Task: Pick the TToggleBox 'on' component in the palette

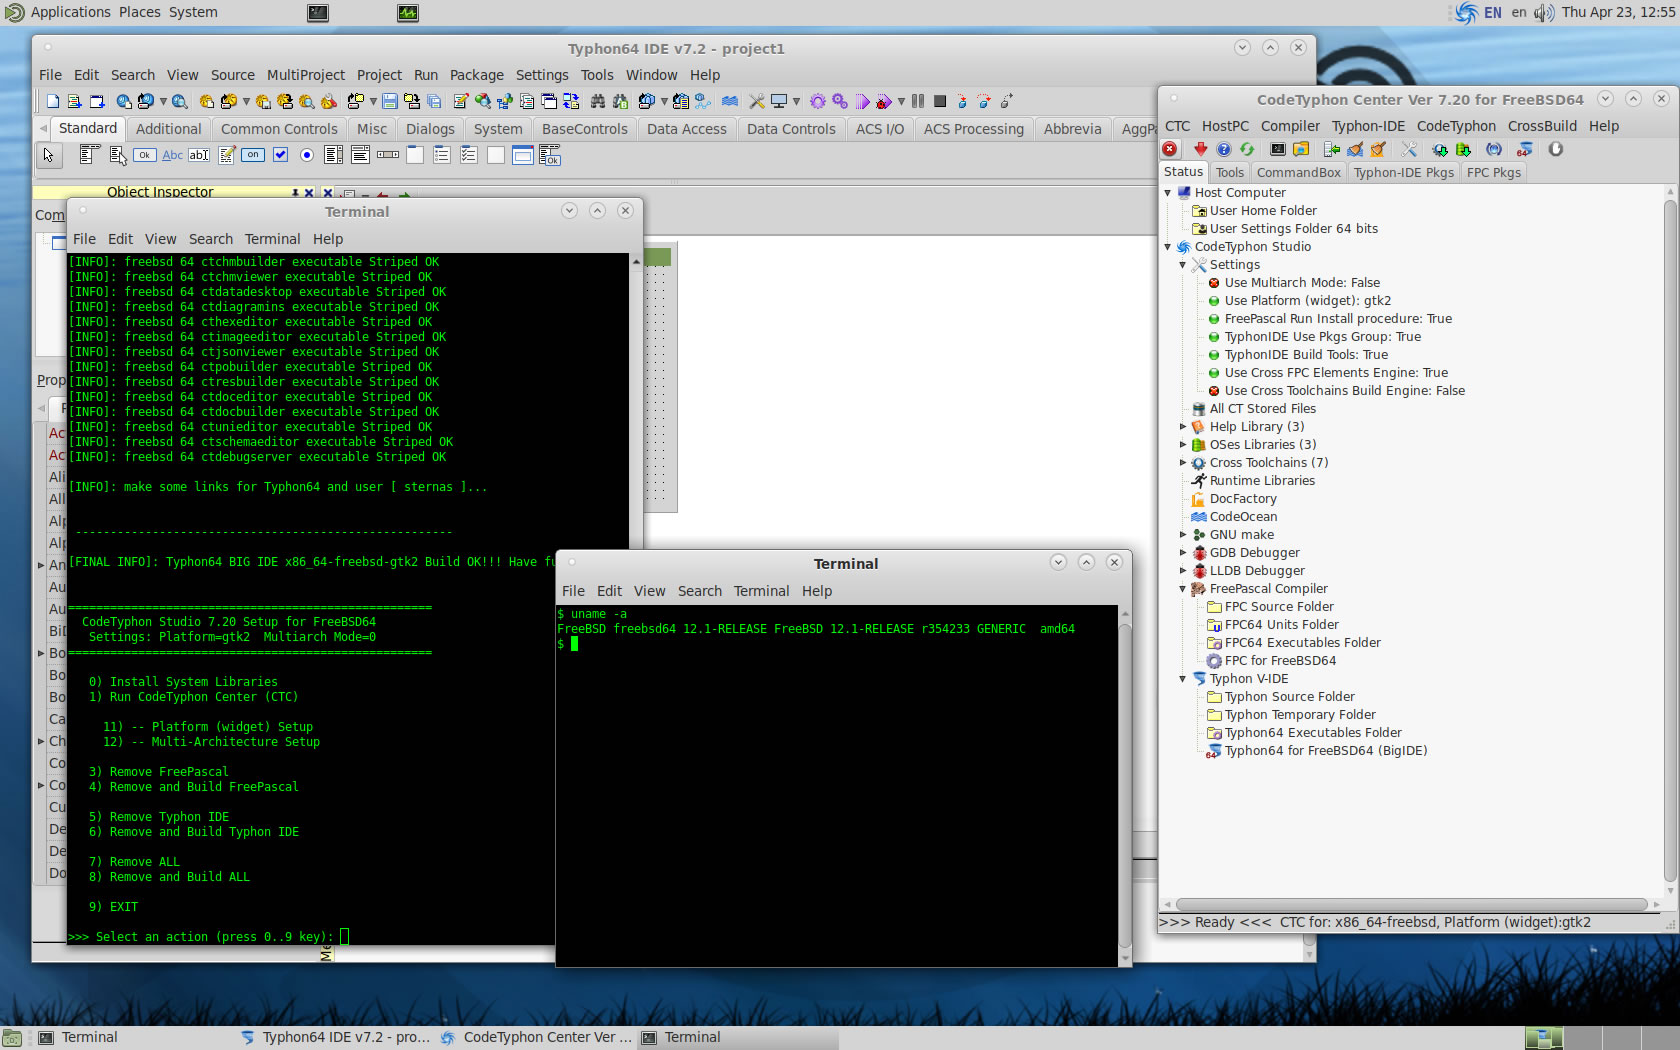Action: [x=253, y=155]
